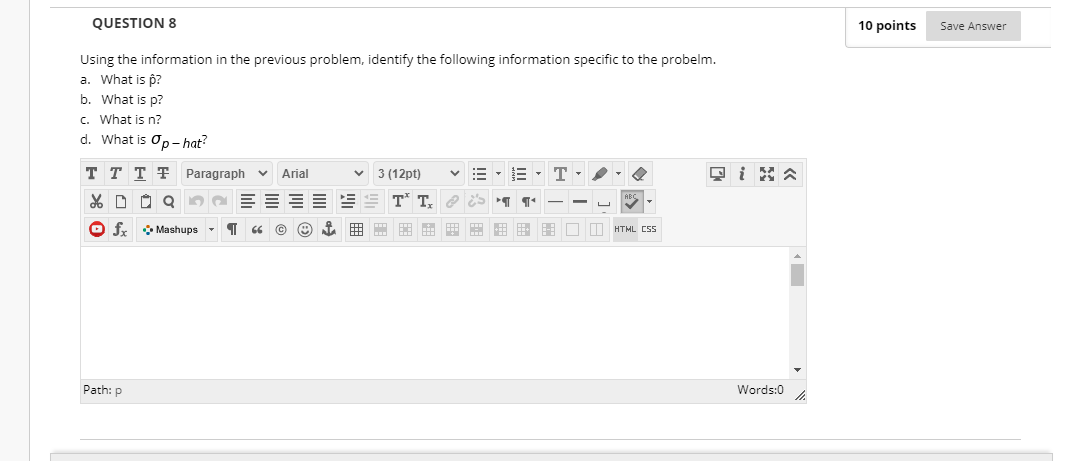Apply underline formatting in the editor
This screenshot has width=1070, height=461.
tap(139, 174)
